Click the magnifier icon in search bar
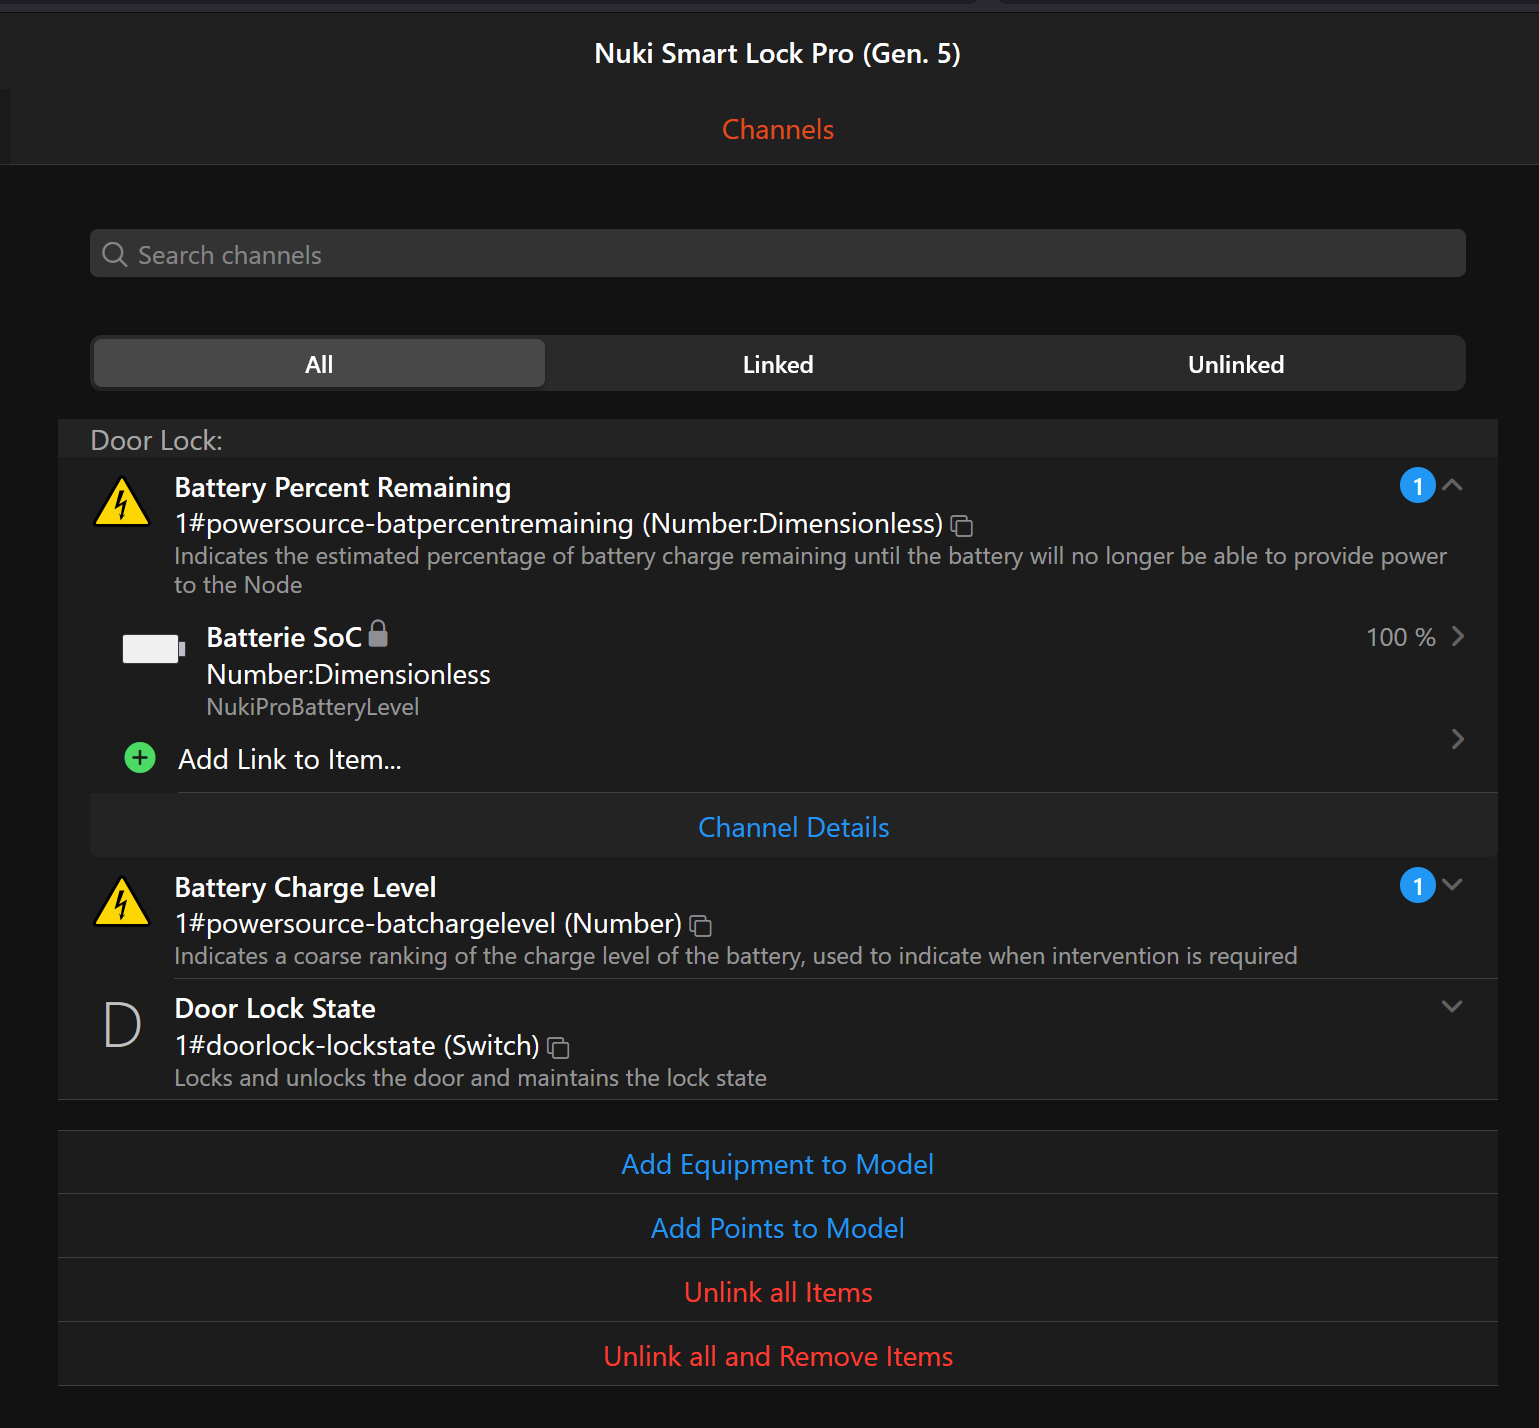Image resolution: width=1539 pixels, height=1428 pixels. pyautogui.click(x=115, y=255)
